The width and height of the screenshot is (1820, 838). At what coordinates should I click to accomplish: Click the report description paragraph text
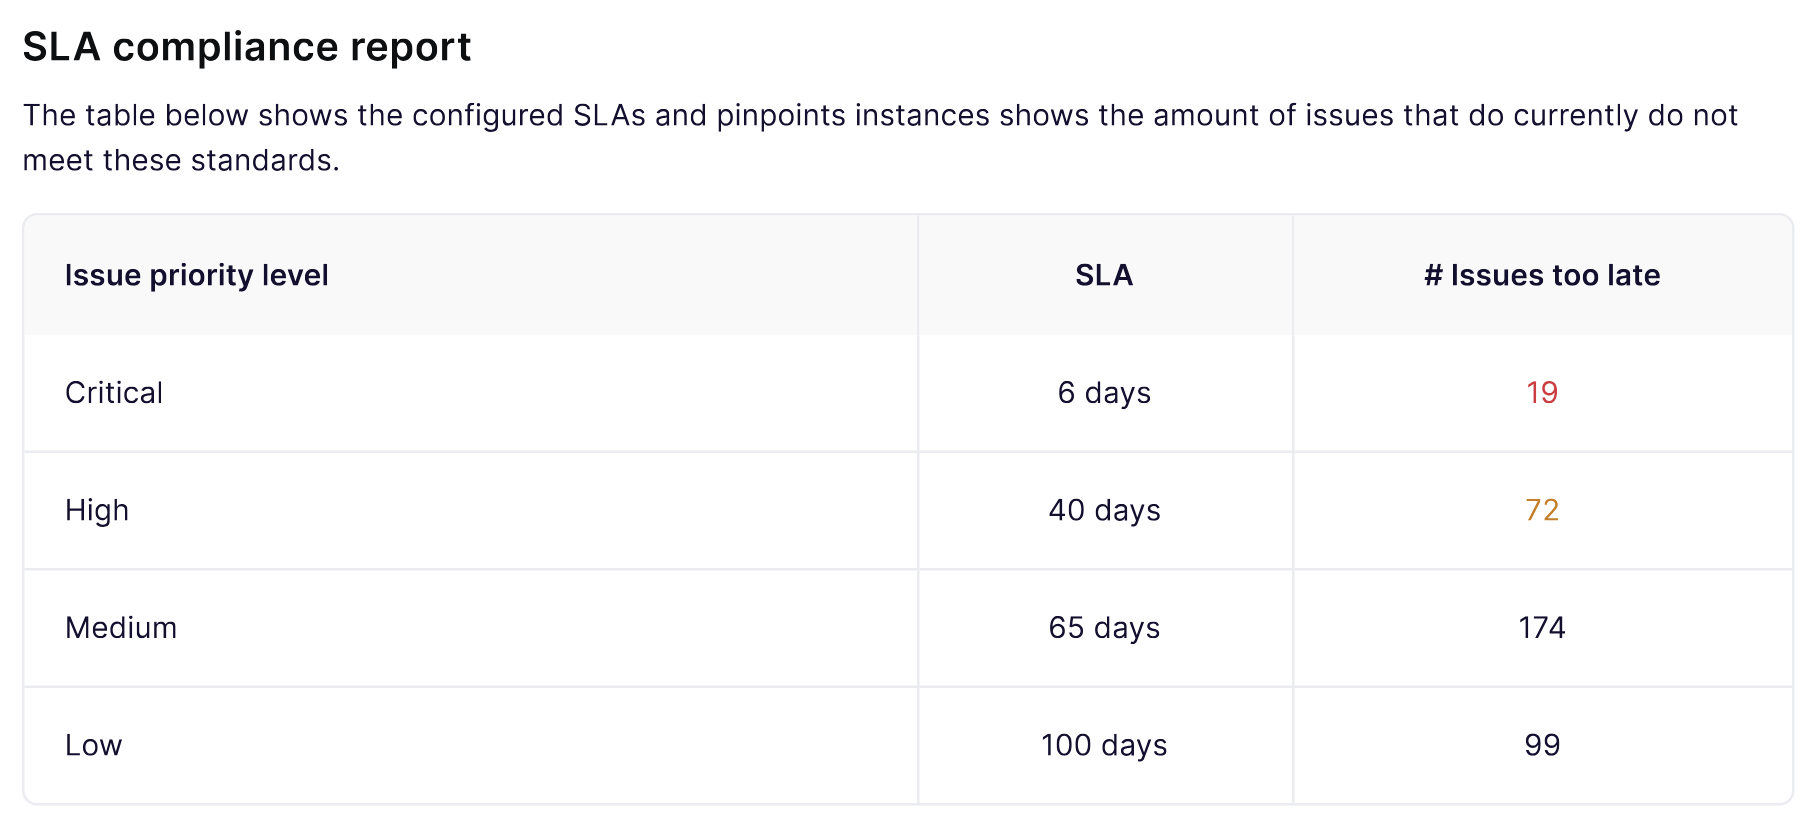(881, 138)
